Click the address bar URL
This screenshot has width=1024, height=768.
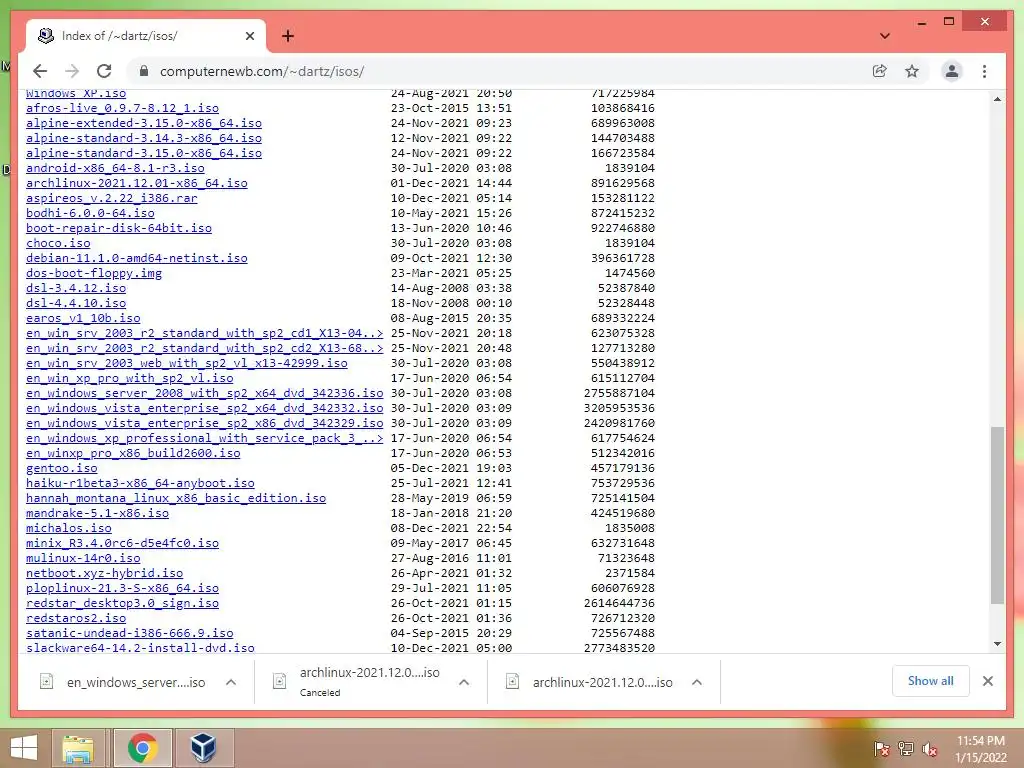pyautogui.click(x=262, y=71)
